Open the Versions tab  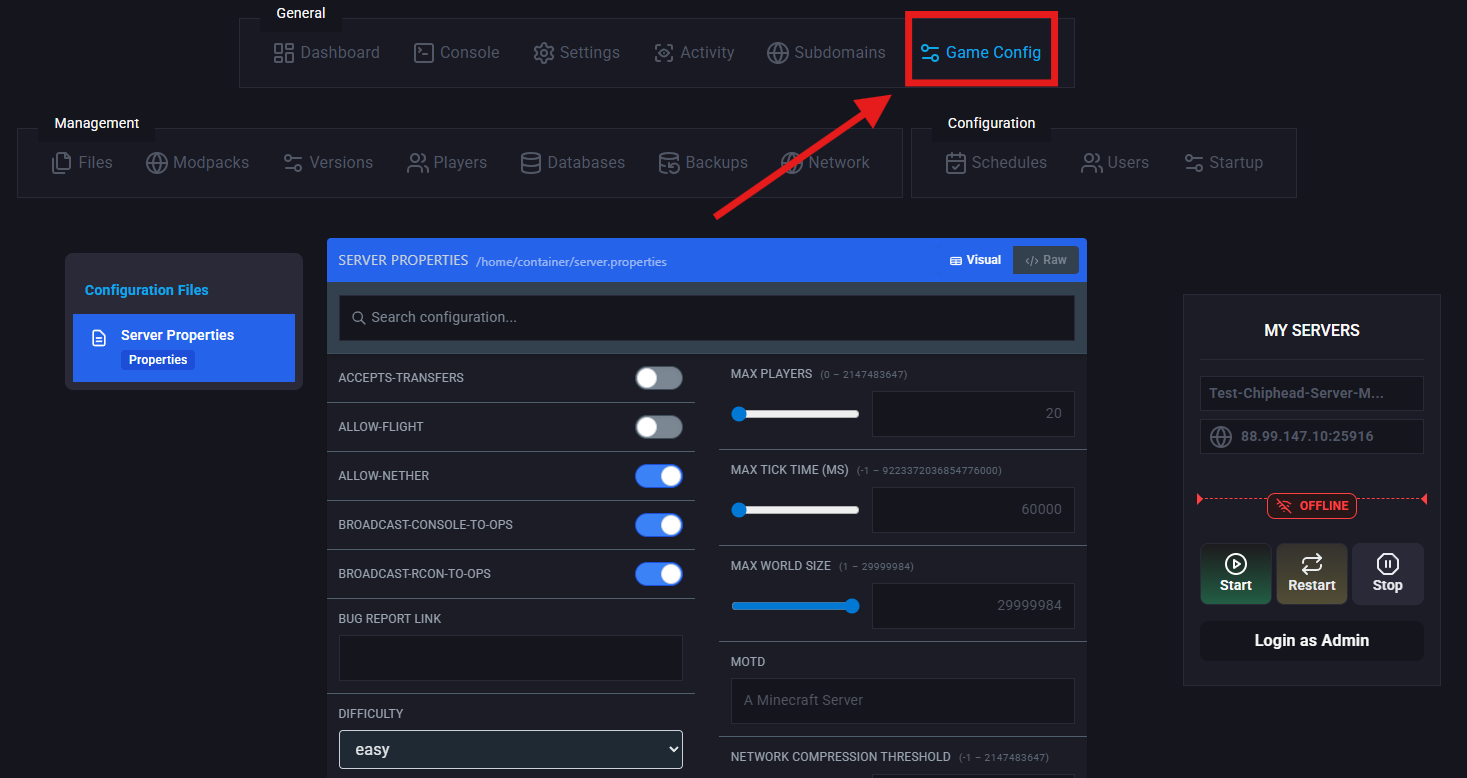(328, 163)
